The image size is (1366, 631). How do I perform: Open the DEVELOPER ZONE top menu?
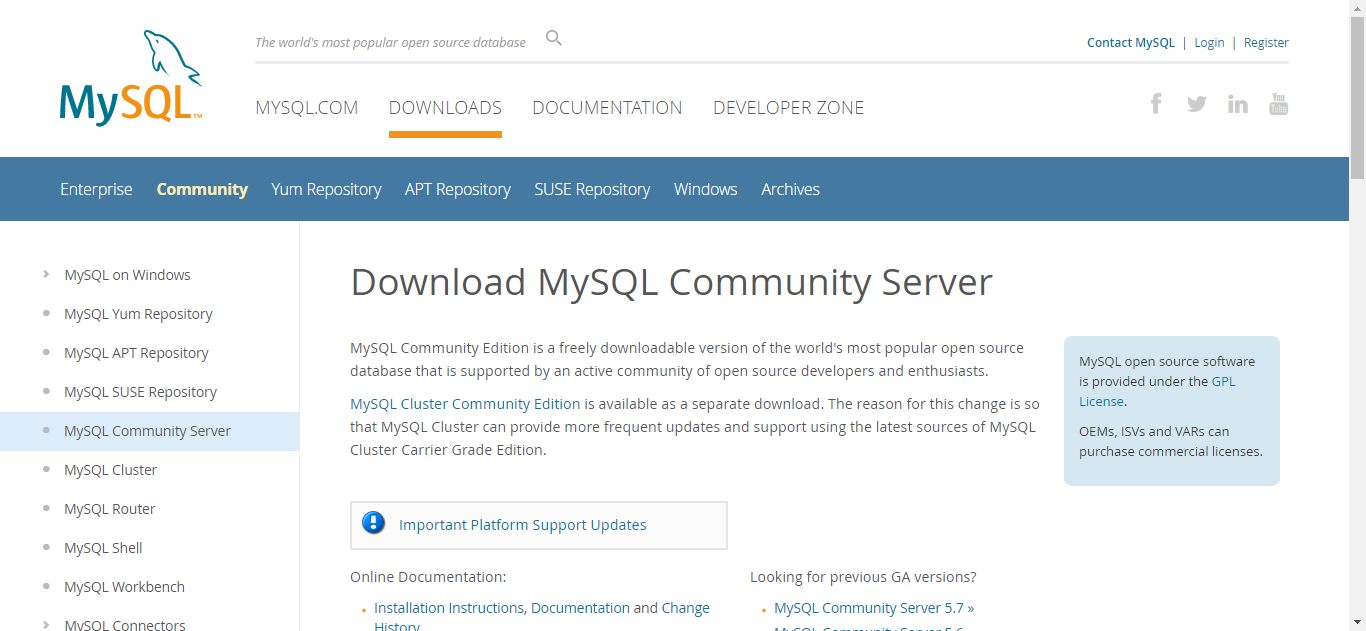pos(788,108)
